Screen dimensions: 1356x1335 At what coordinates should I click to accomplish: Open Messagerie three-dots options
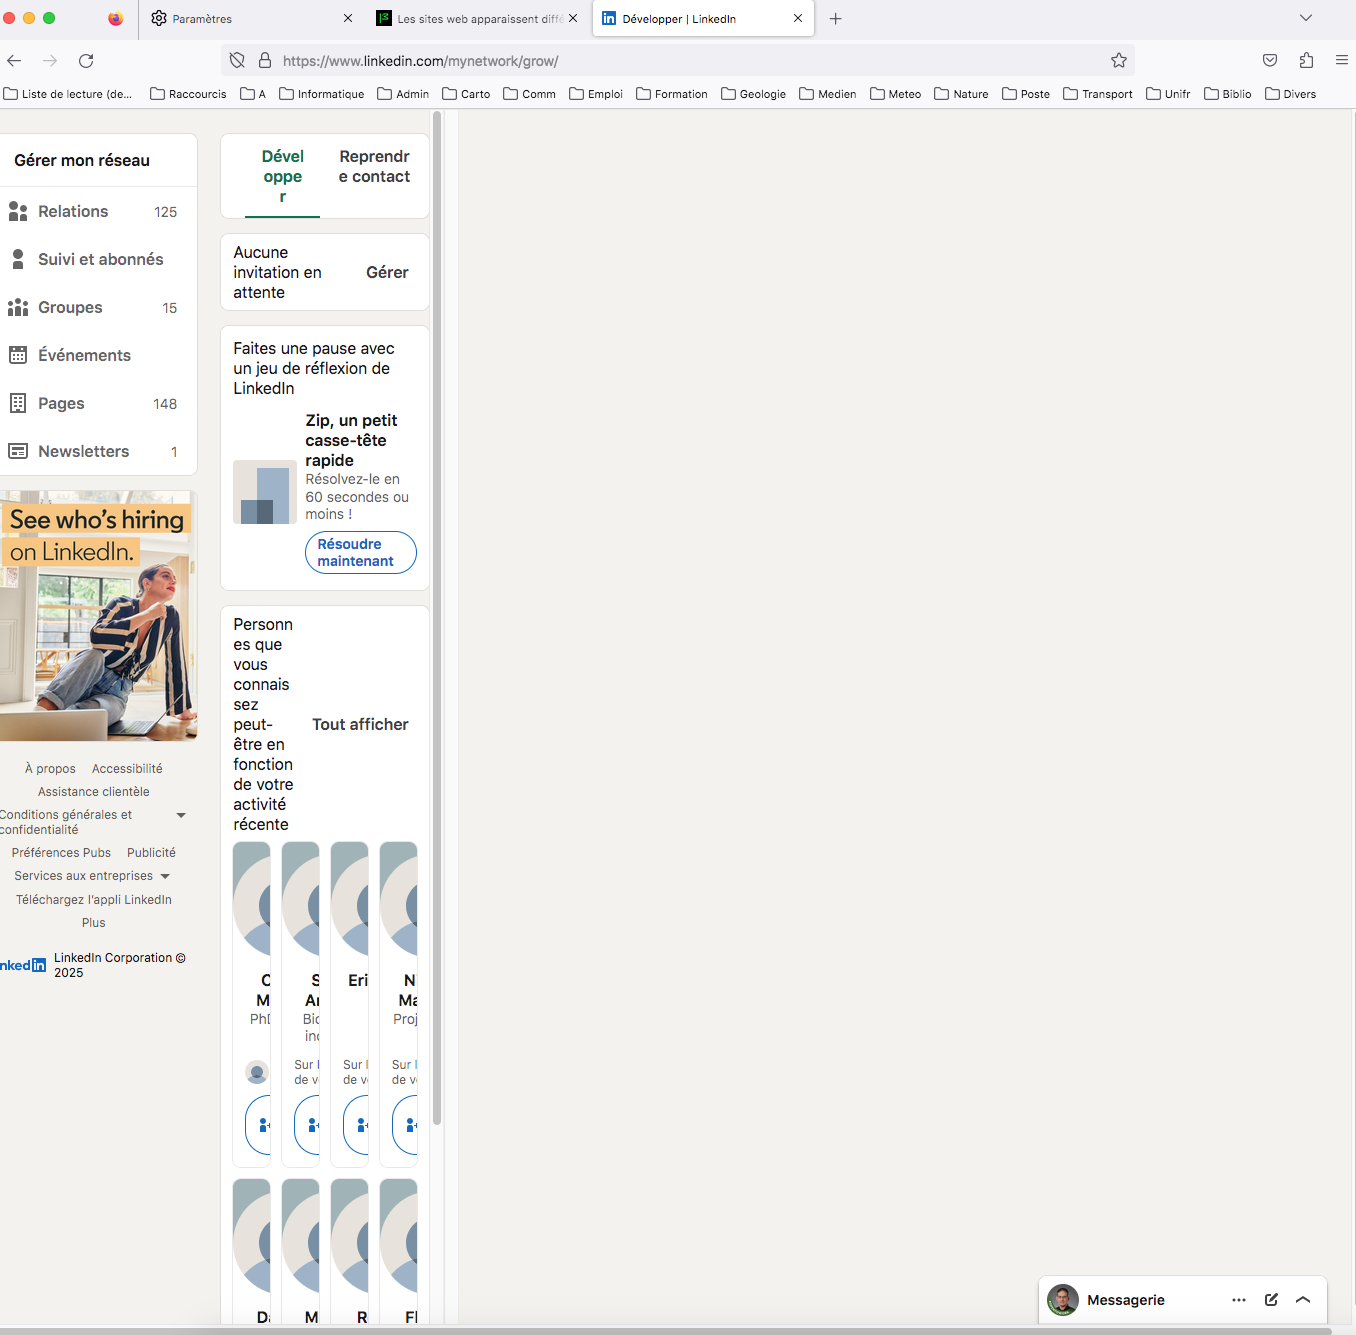point(1239,1300)
